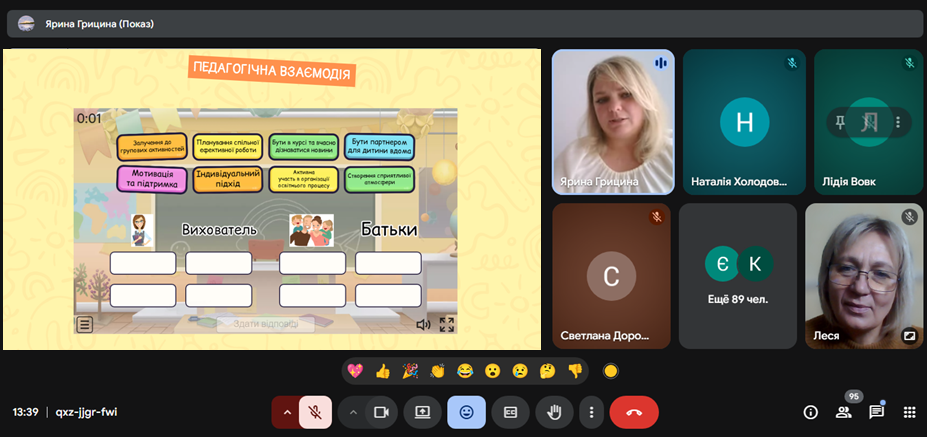Raise your hand
927x437 pixels.
(x=555, y=412)
